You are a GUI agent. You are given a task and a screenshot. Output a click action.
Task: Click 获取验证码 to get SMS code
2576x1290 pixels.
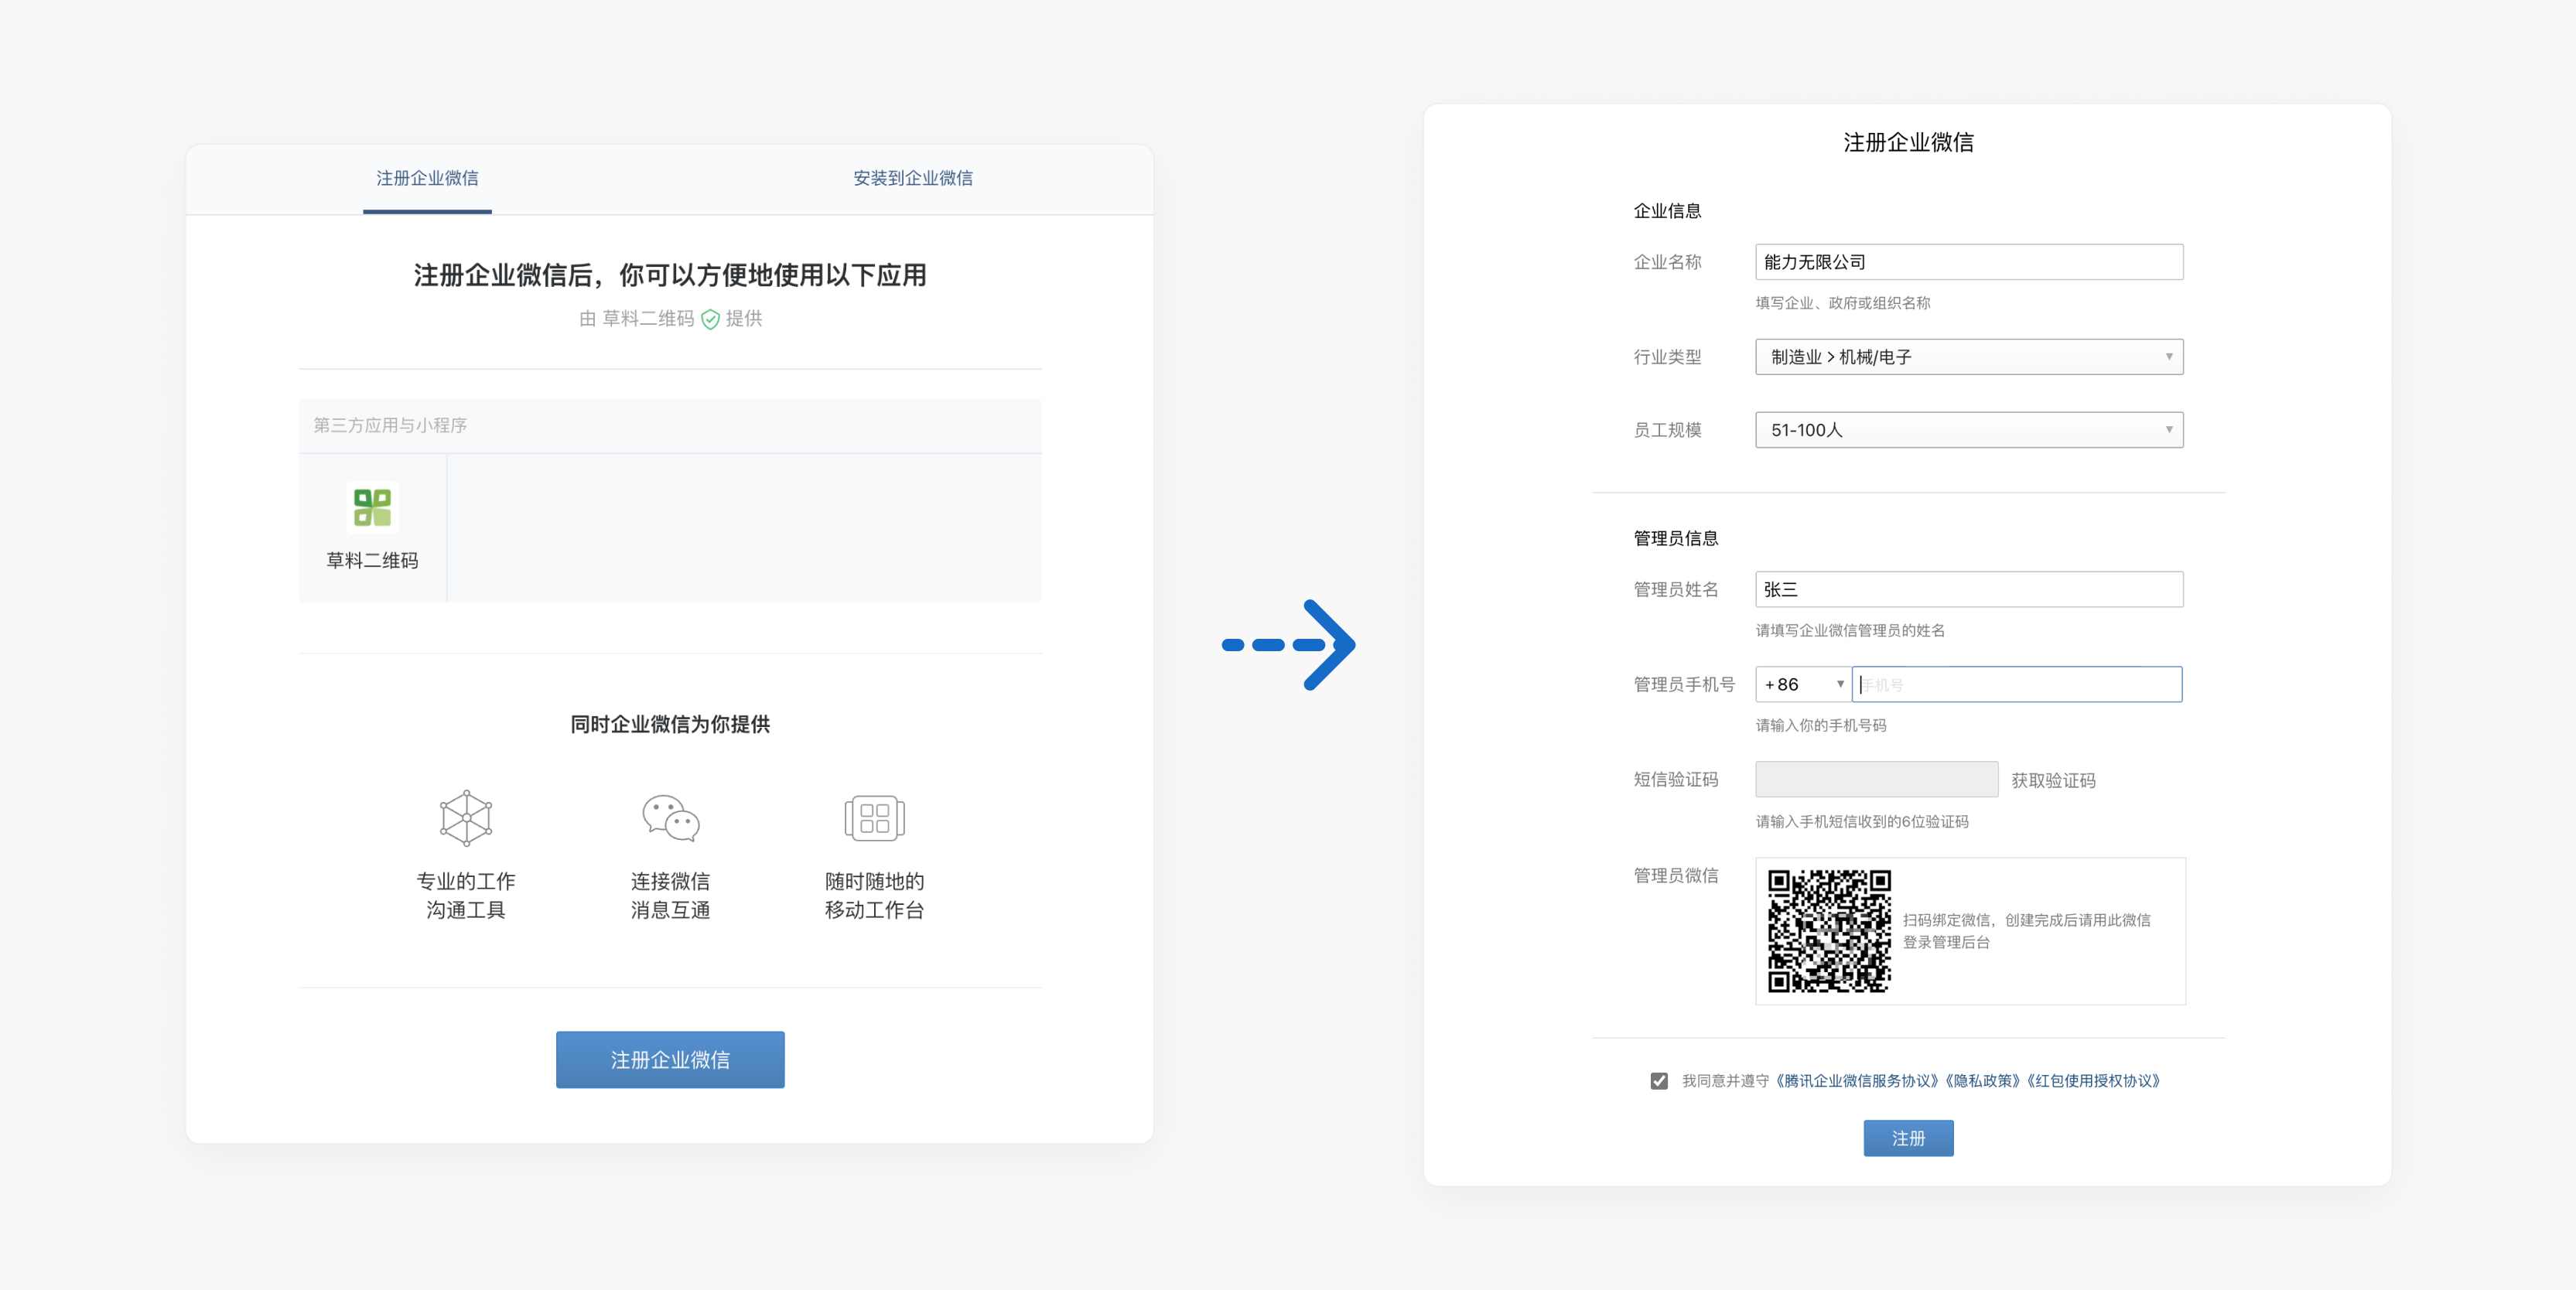pyautogui.click(x=2053, y=780)
